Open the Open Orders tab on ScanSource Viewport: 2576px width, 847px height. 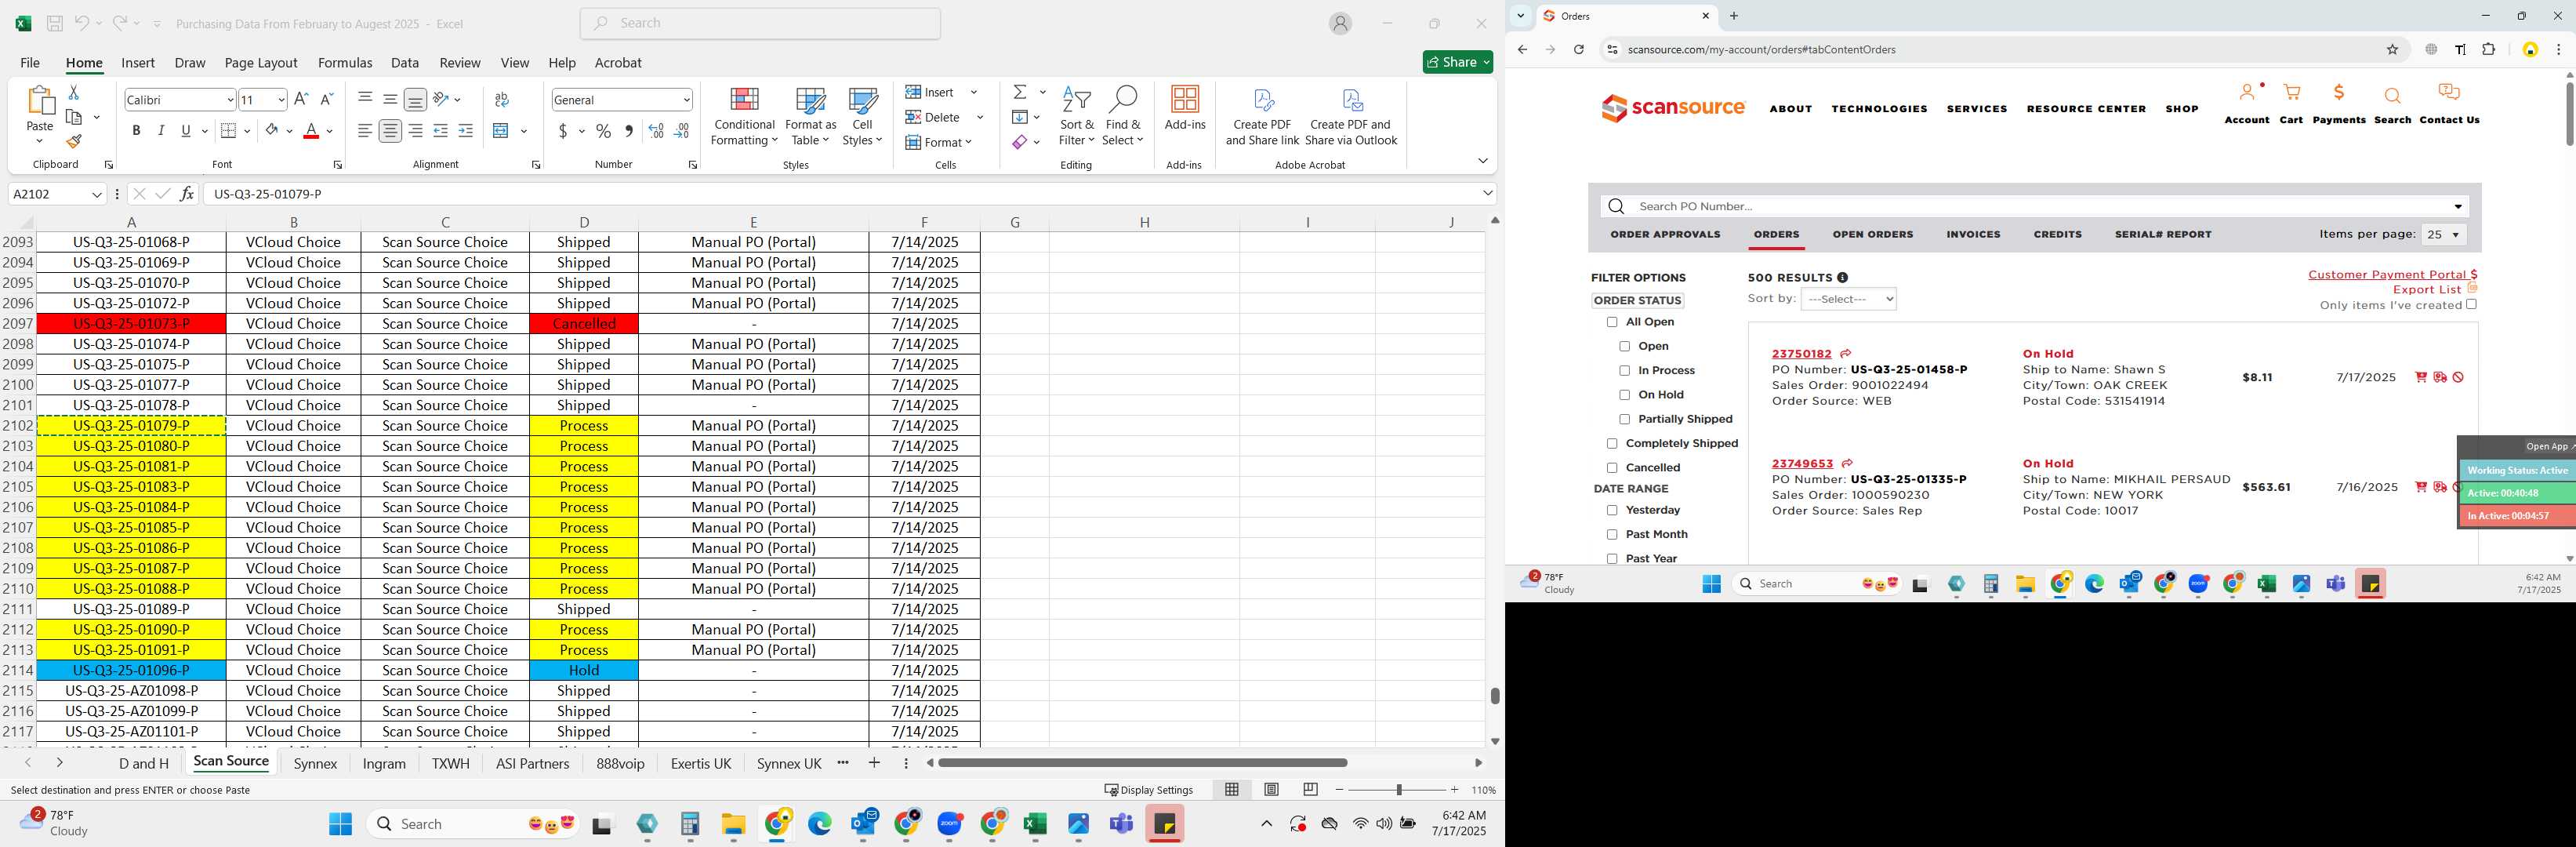click(x=1872, y=235)
